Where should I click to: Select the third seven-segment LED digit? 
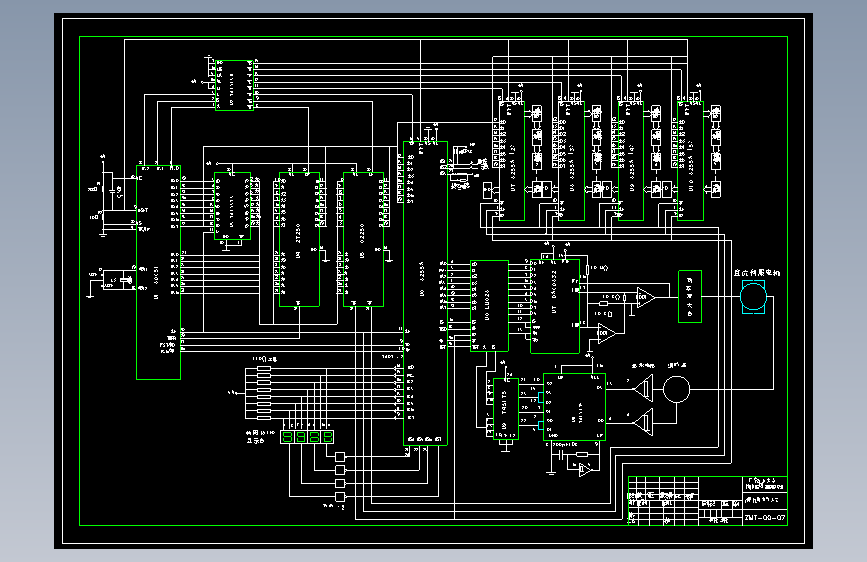(314, 437)
